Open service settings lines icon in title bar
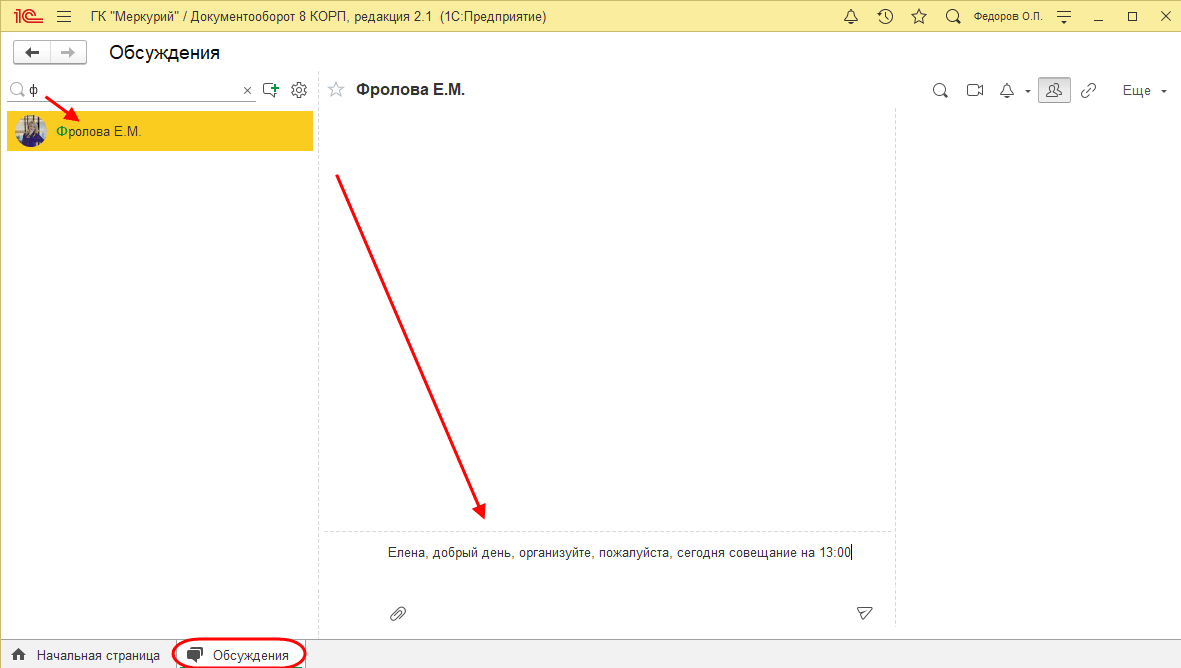The height and width of the screenshot is (668, 1181). pyautogui.click(x=1064, y=17)
